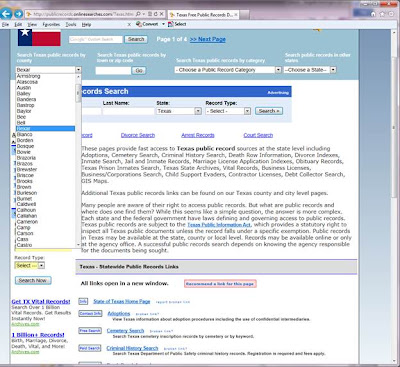
Task: Click the Paid Search badge beside Criminal History
Action: [x=90, y=348]
